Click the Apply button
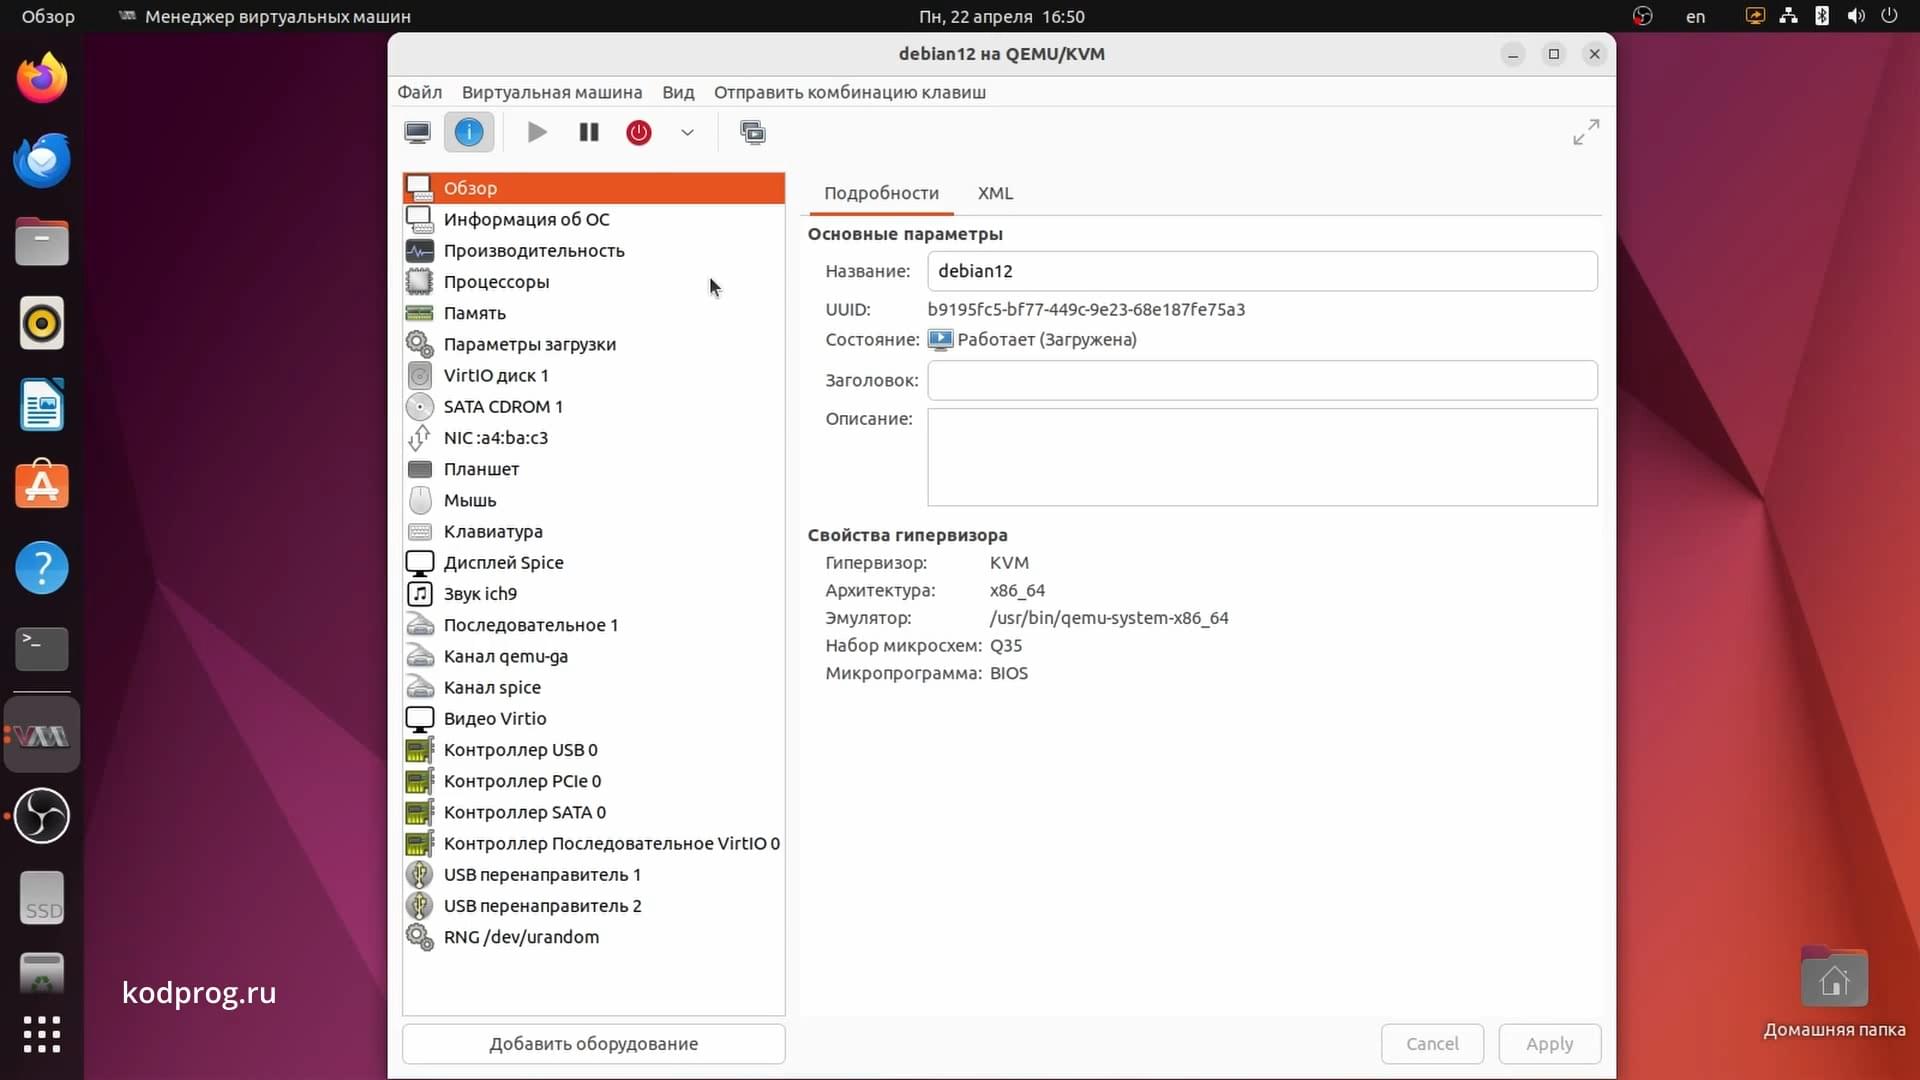This screenshot has height=1080, width=1920. [x=1550, y=1044]
